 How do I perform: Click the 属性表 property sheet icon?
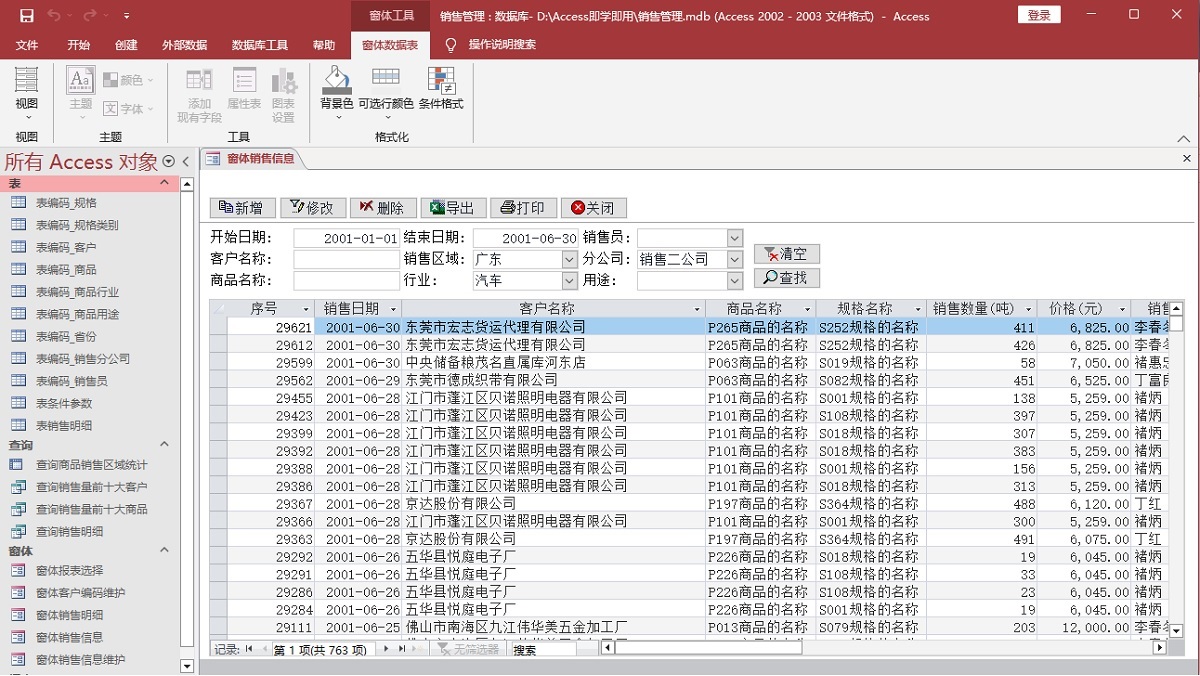pyautogui.click(x=244, y=80)
